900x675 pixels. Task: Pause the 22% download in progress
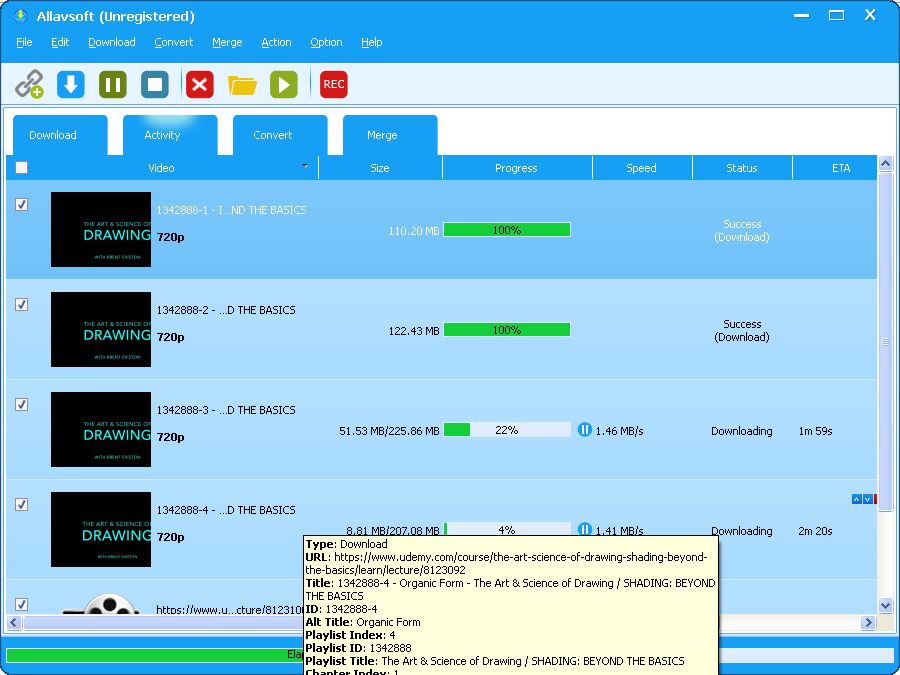[584, 430]
